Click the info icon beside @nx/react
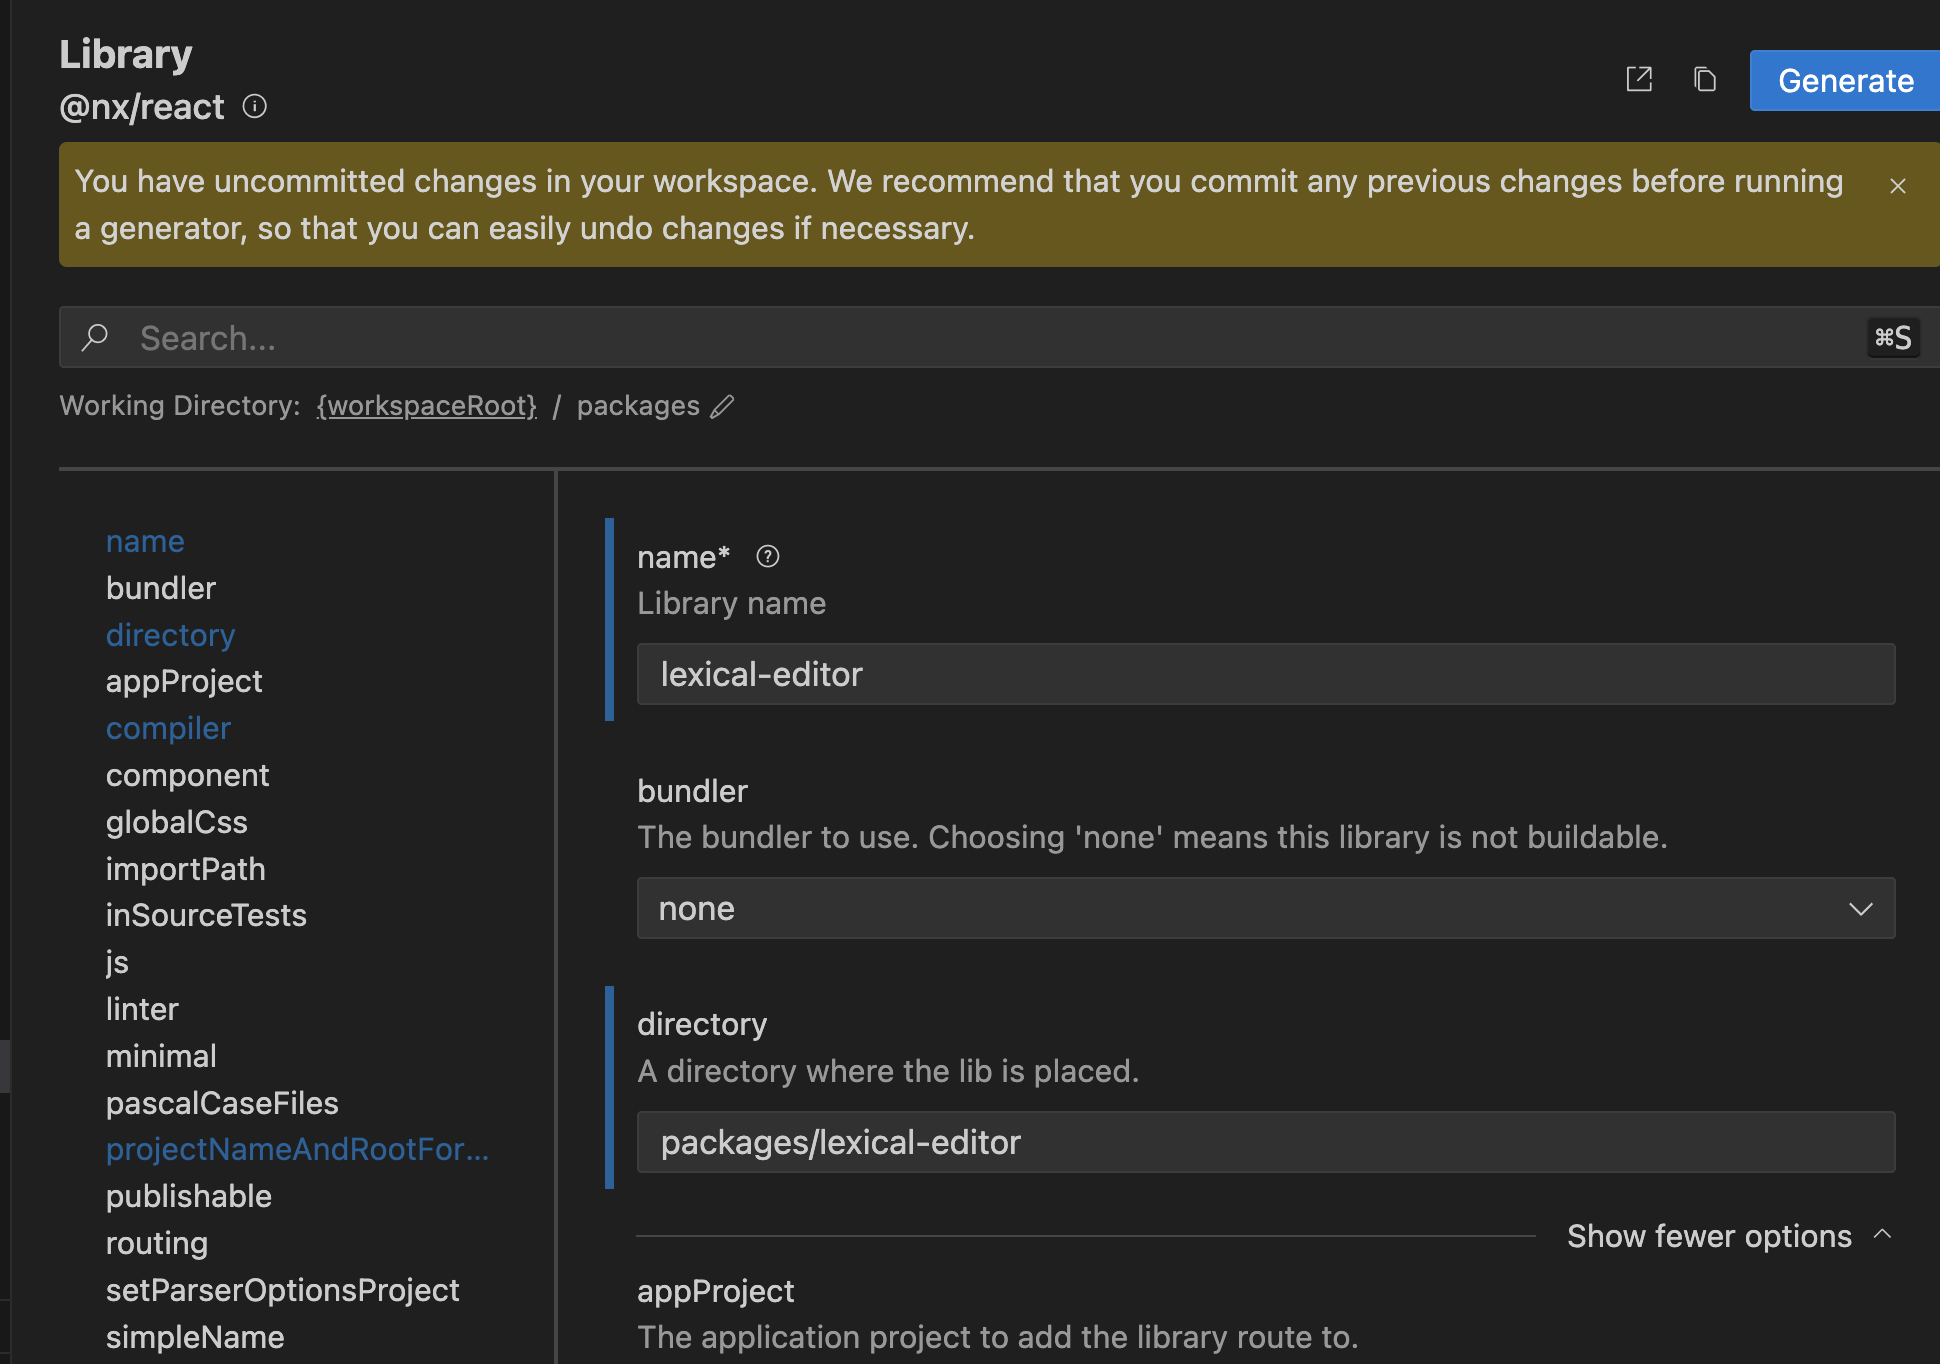Screen dimensions: 1940x1364 coord(255,106)
